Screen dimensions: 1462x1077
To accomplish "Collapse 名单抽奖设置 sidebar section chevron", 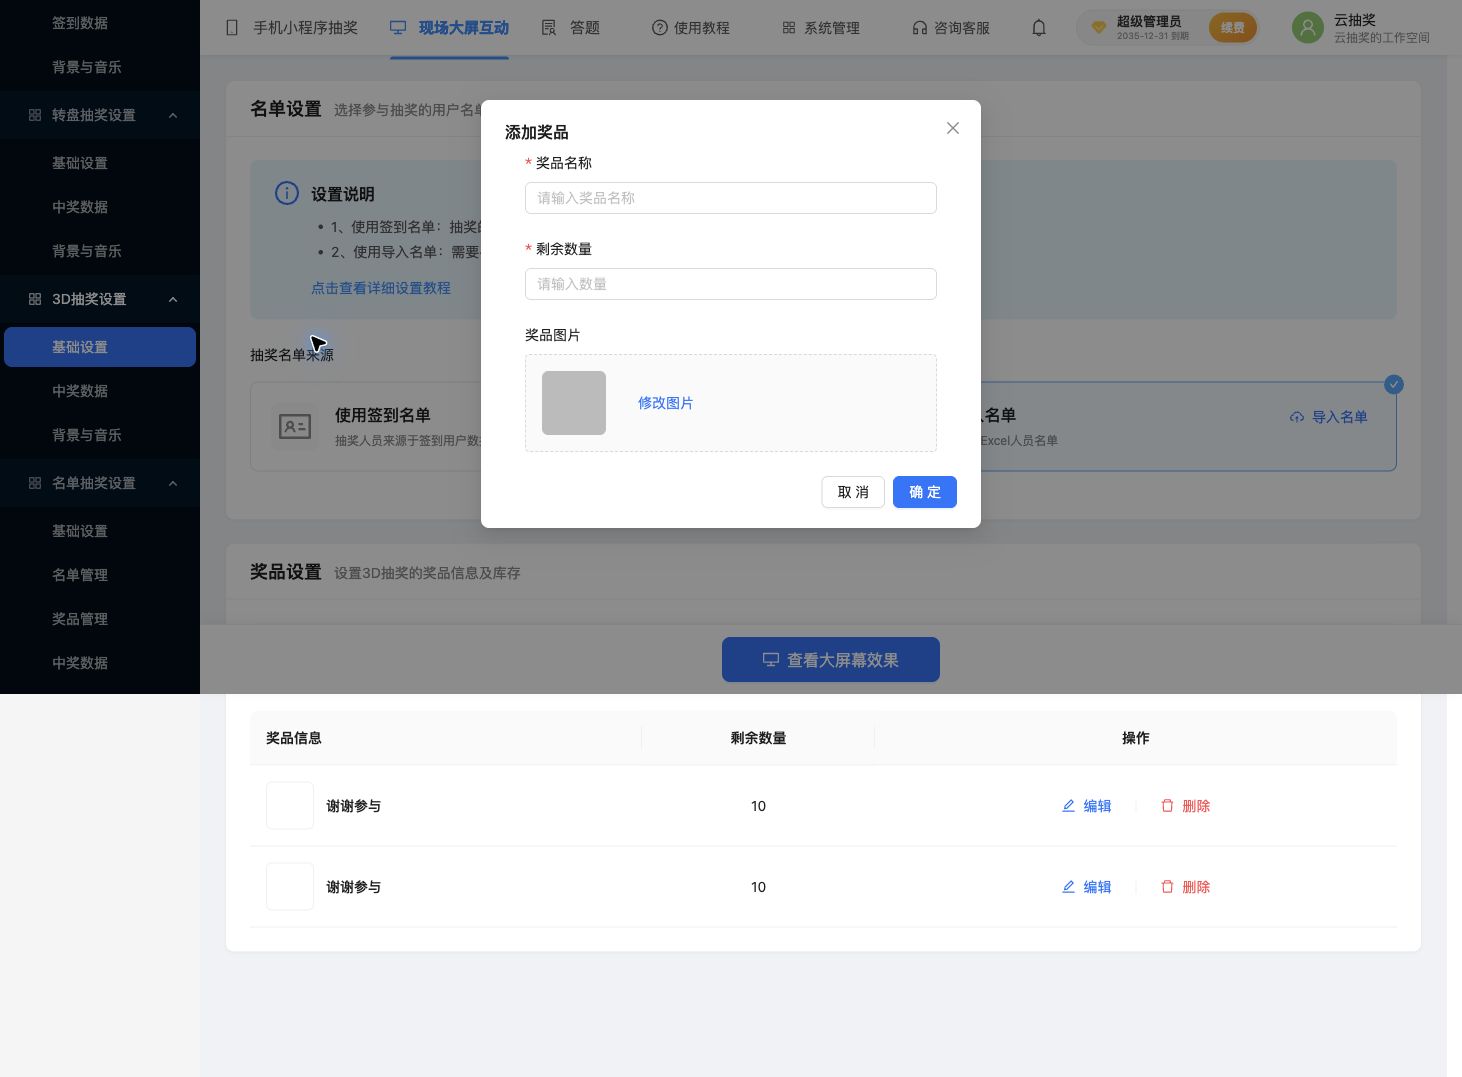I will pyautogui.click(x=173, y=483).
